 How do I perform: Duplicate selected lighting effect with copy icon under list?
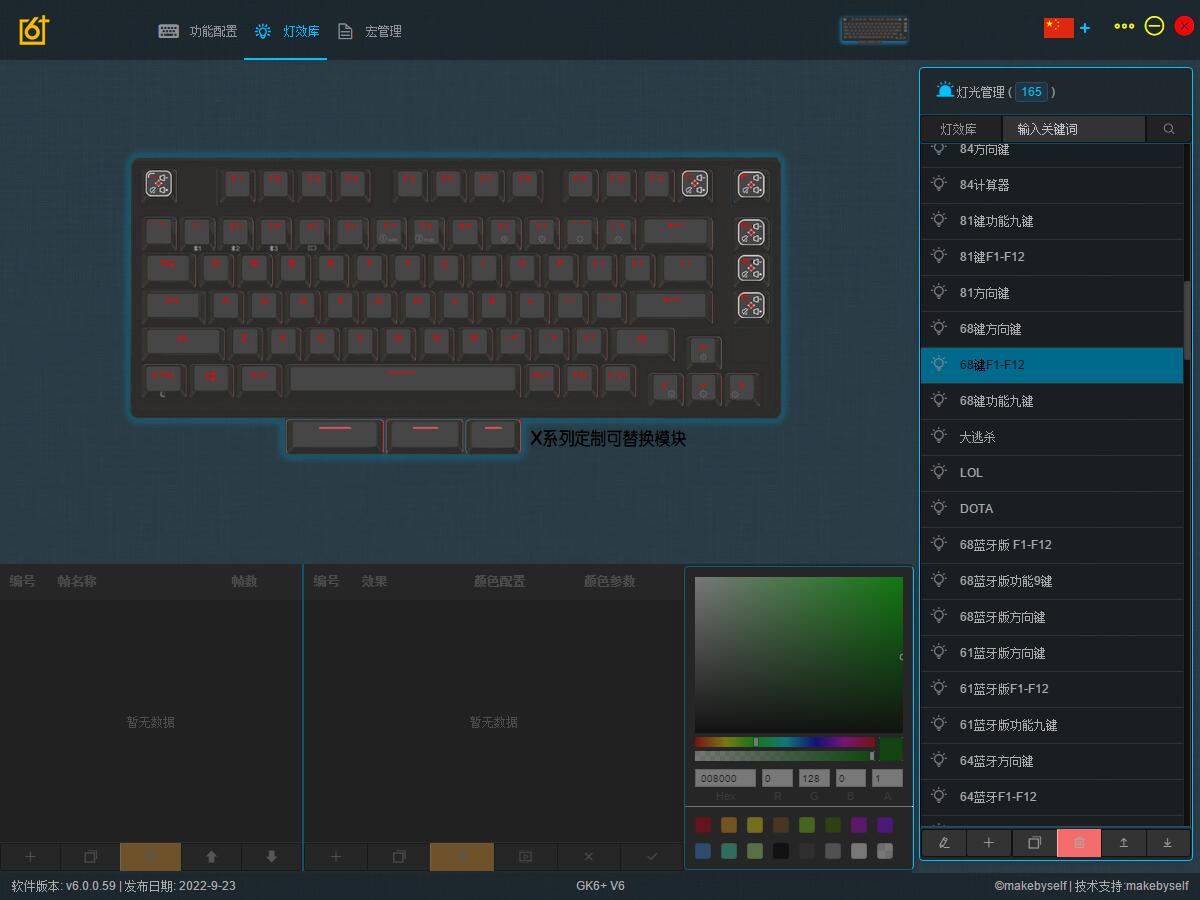pyautogui.click(x=1034, y=843)
